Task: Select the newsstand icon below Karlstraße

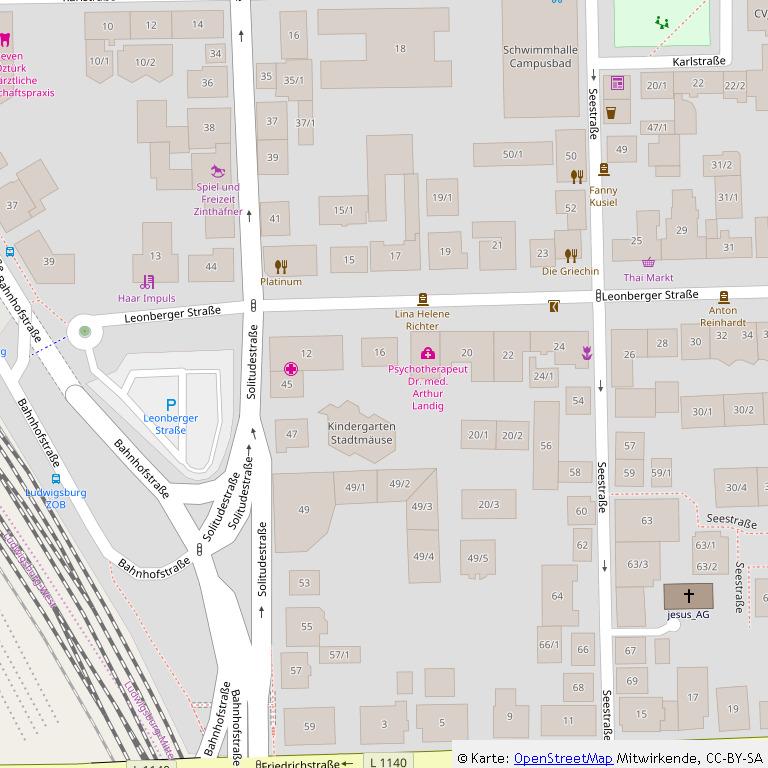Action: (617, 83)
